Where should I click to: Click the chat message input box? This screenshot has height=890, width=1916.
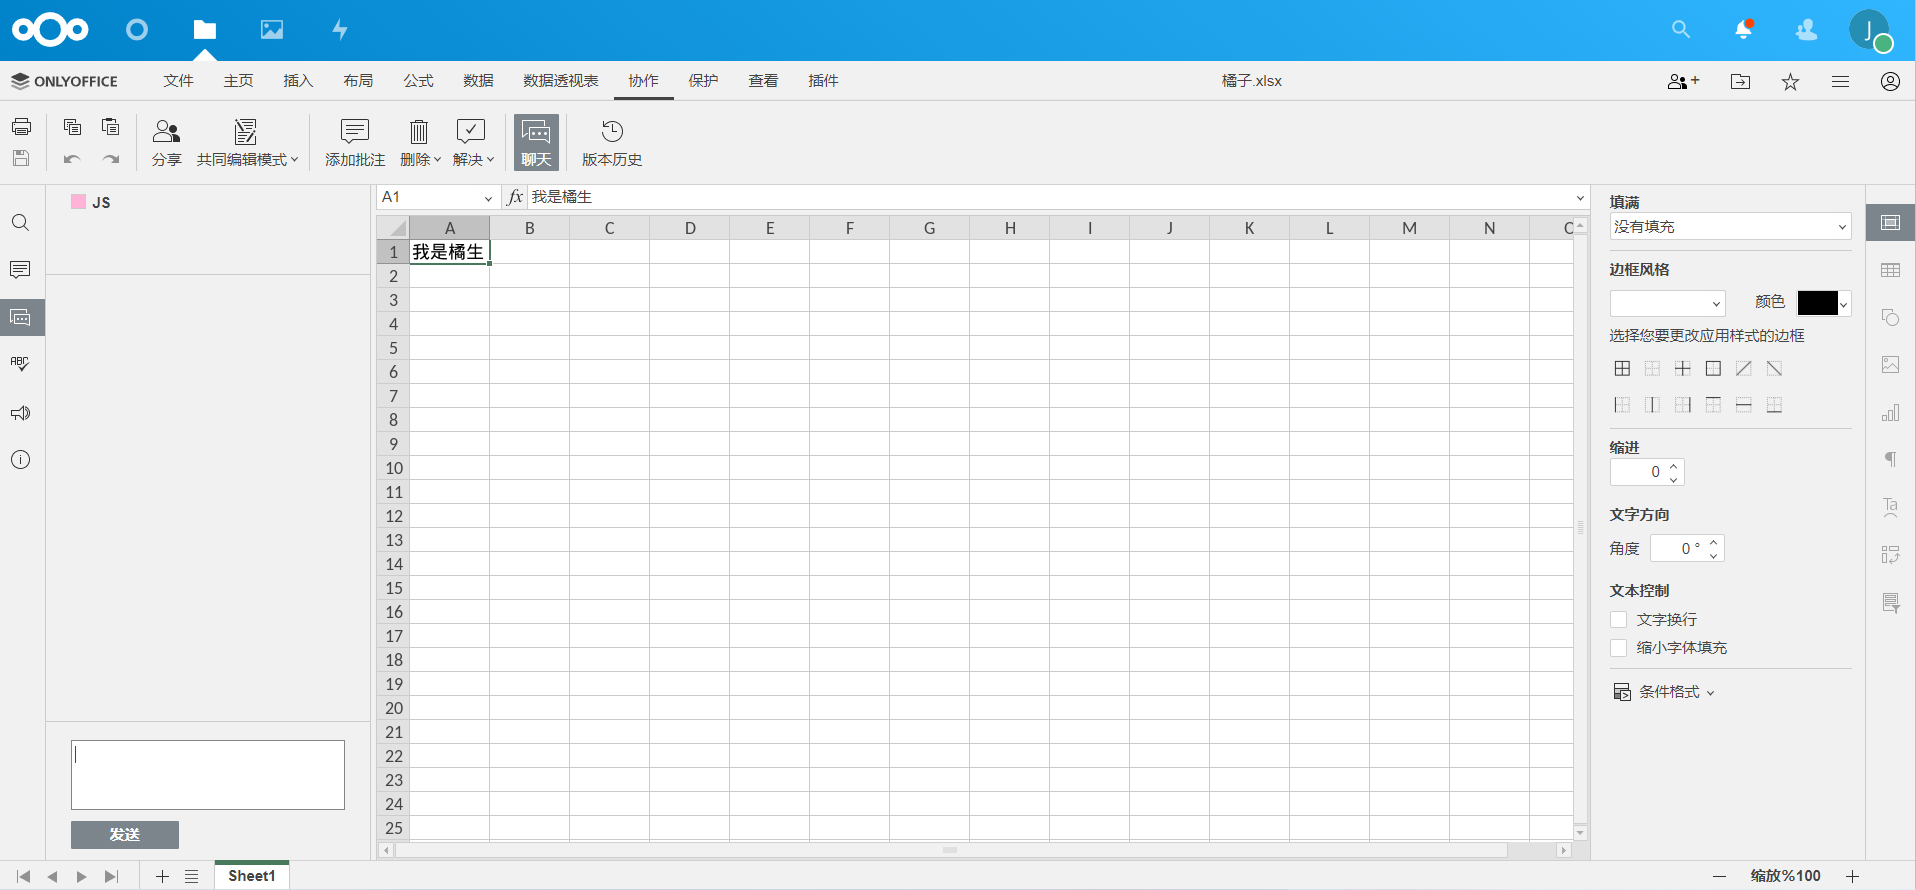(x=208, y=775)
